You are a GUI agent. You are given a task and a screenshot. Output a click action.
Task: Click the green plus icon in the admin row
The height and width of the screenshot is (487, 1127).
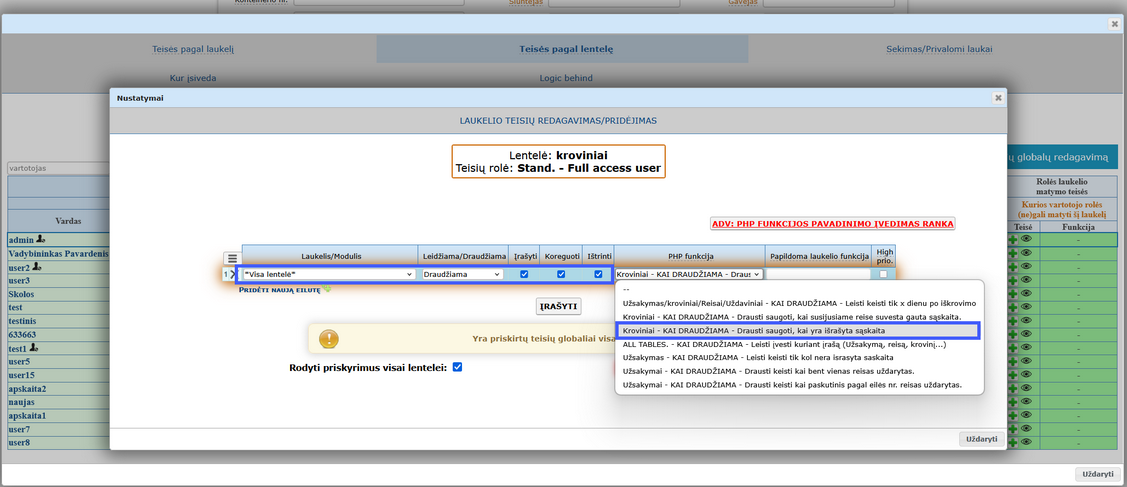[x=1013, y=239]
